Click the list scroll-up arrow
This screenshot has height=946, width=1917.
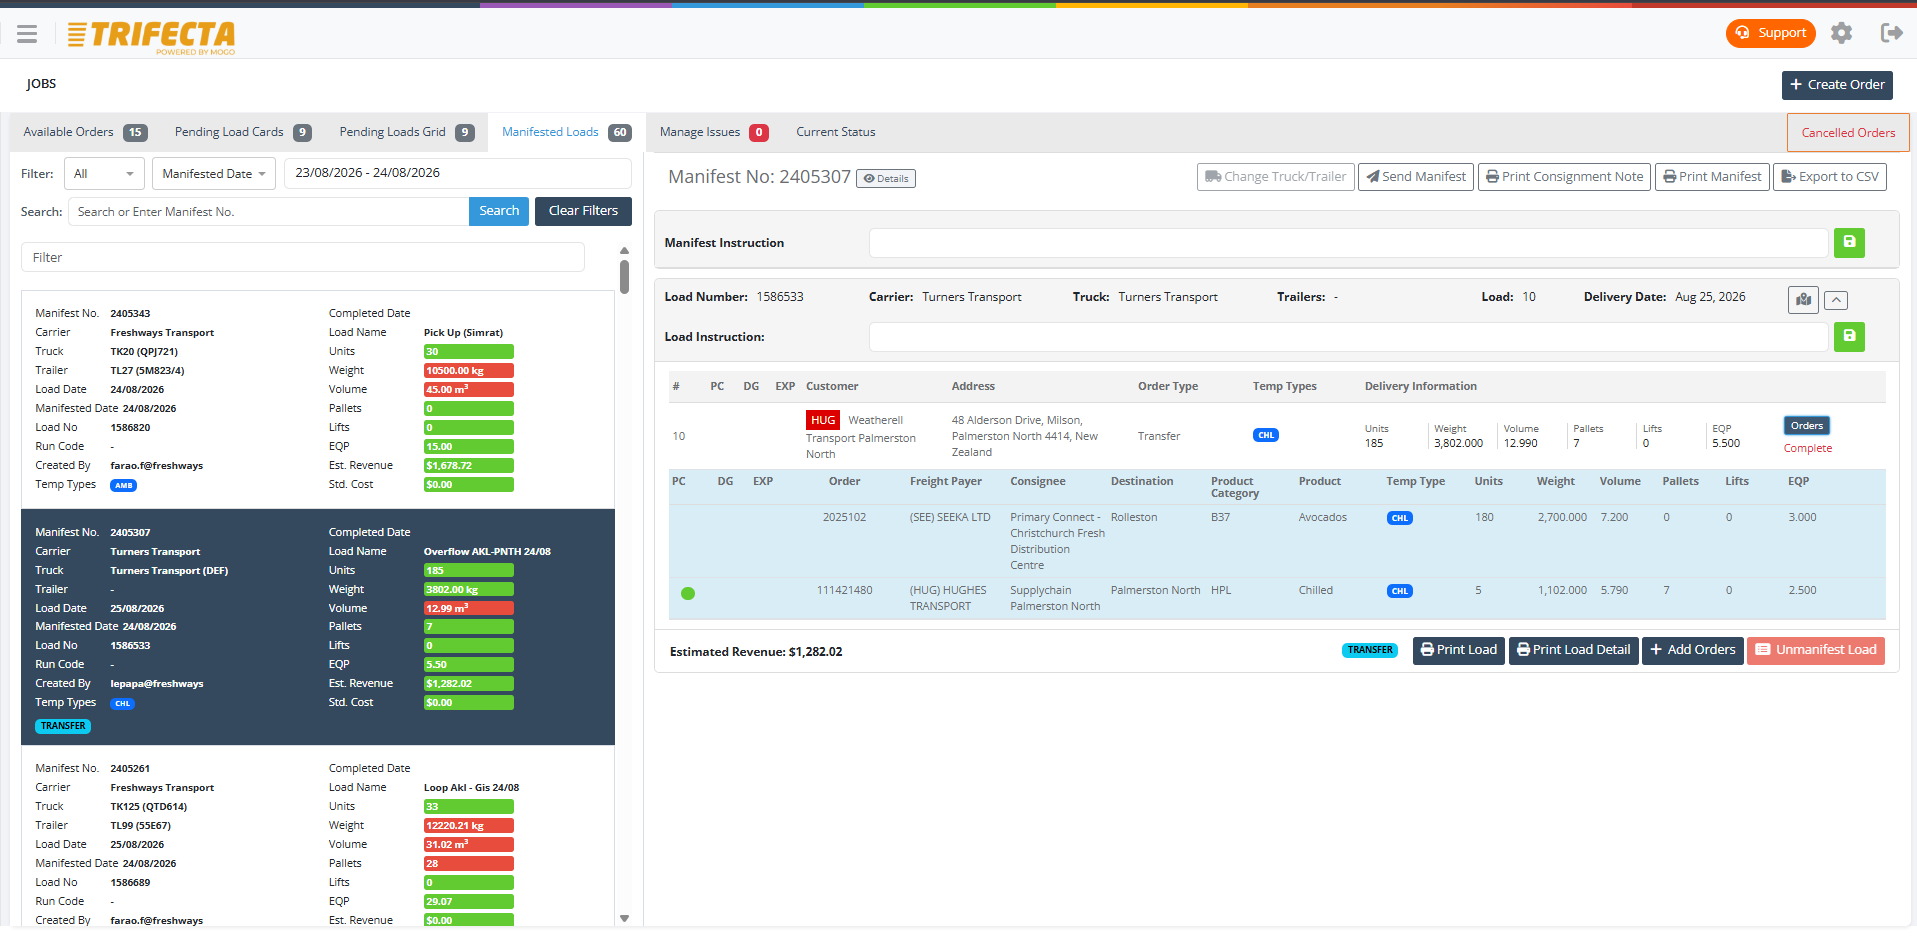624,251
